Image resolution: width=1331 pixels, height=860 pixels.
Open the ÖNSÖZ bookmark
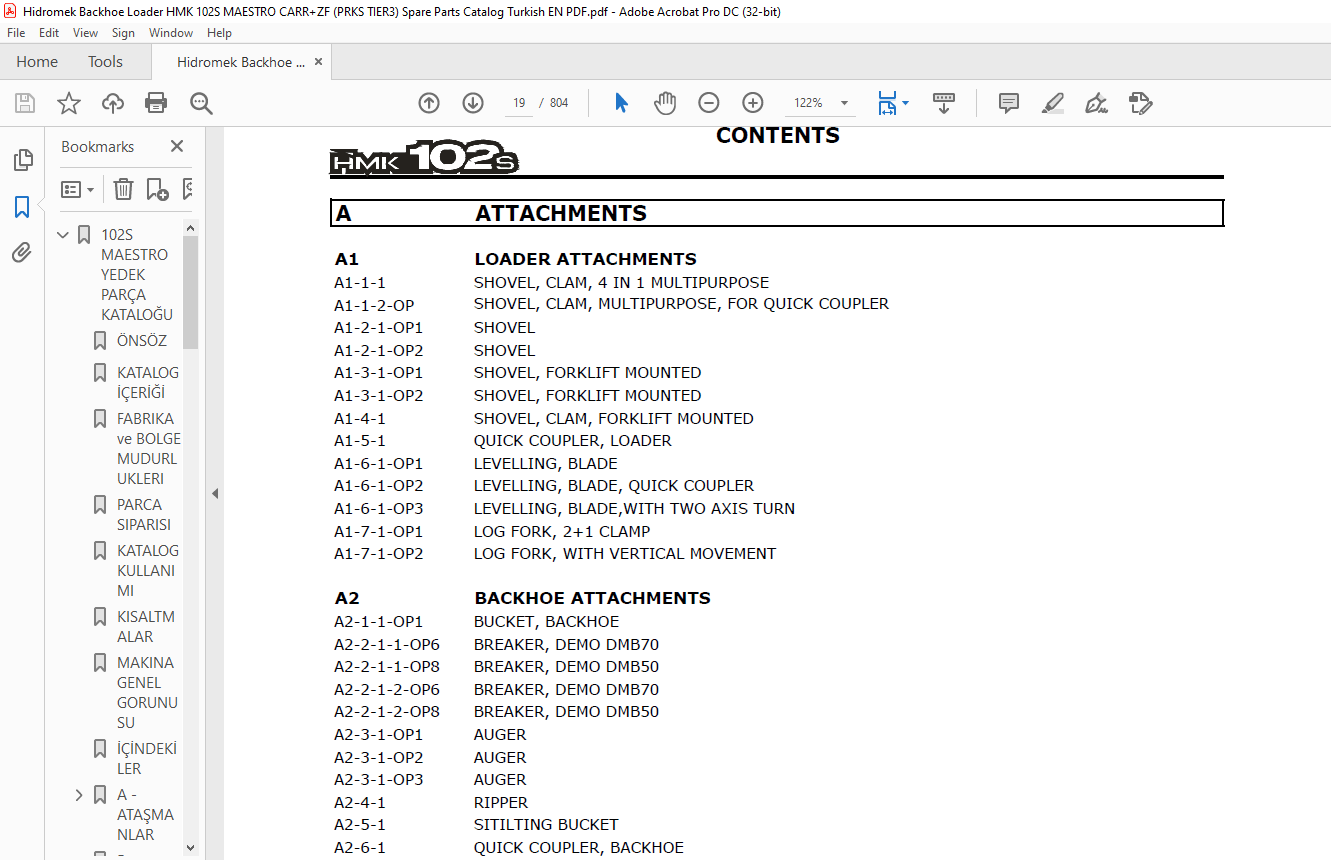(142, 341)
